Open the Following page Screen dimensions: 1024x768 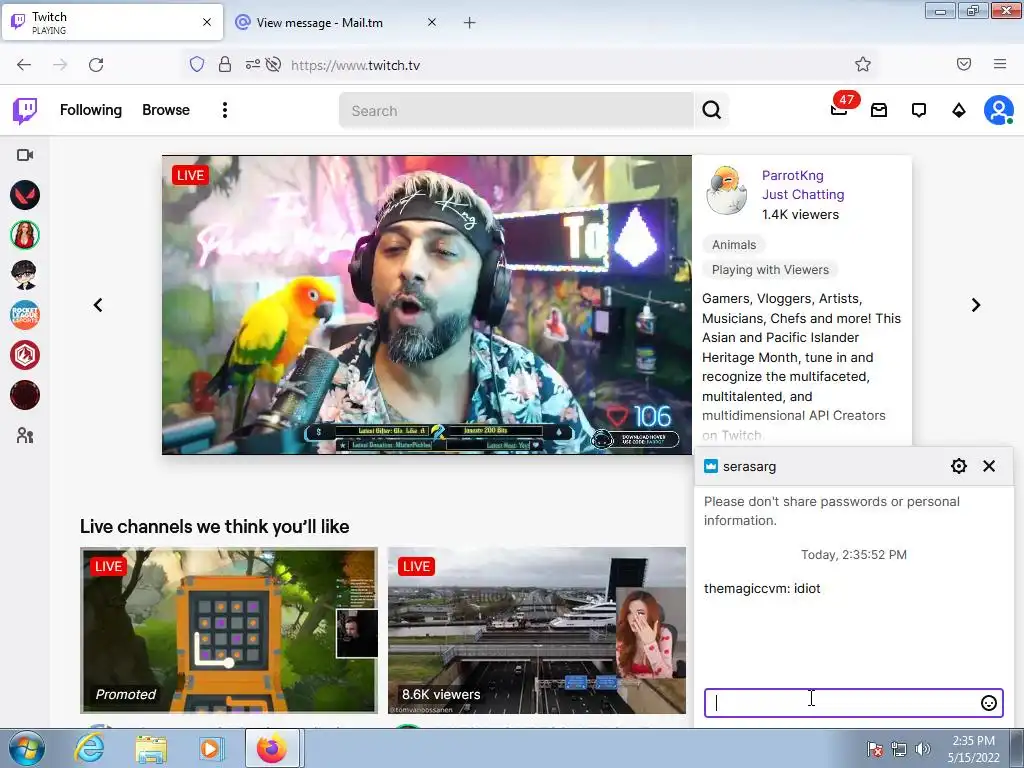[x=91, y=110]
